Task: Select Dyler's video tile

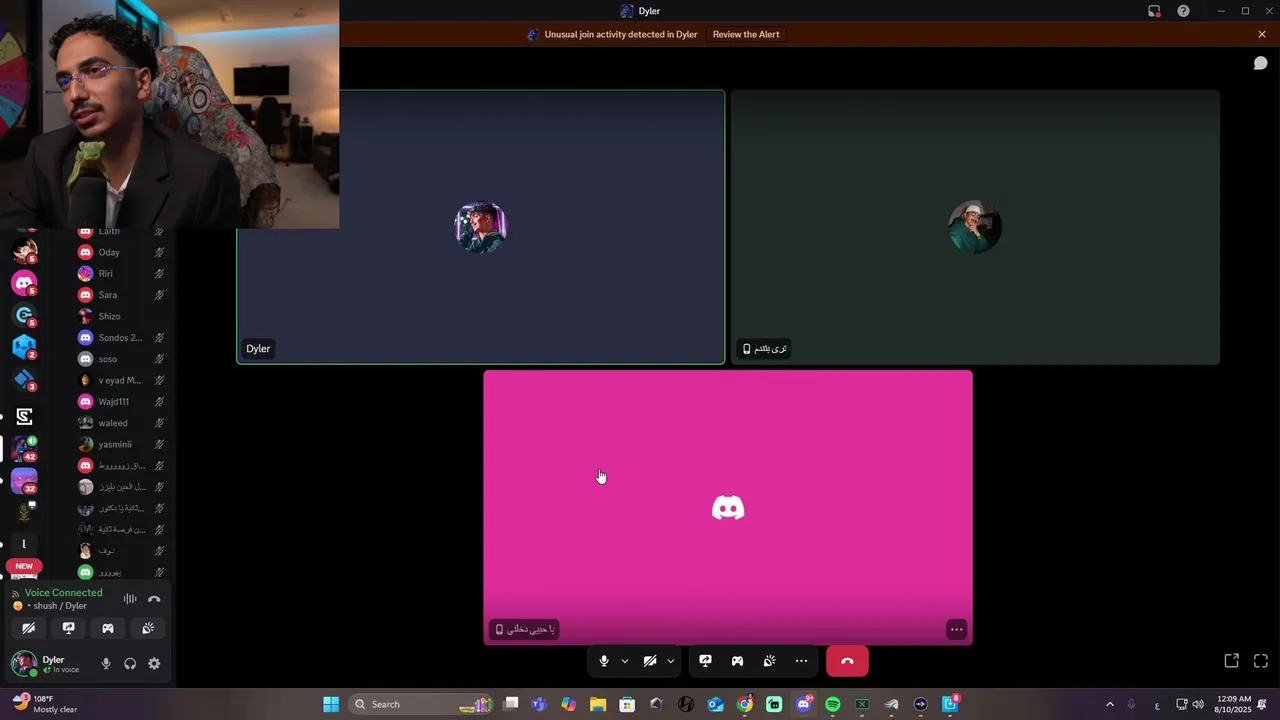Action: point(481,227)
